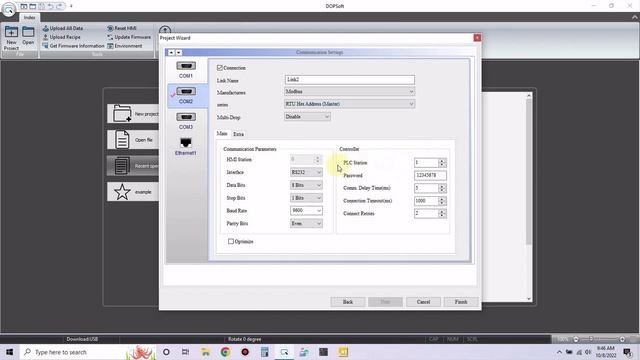Open Windows Start menu
Viewport: 640px width, 360px height.
coord(9,352)
